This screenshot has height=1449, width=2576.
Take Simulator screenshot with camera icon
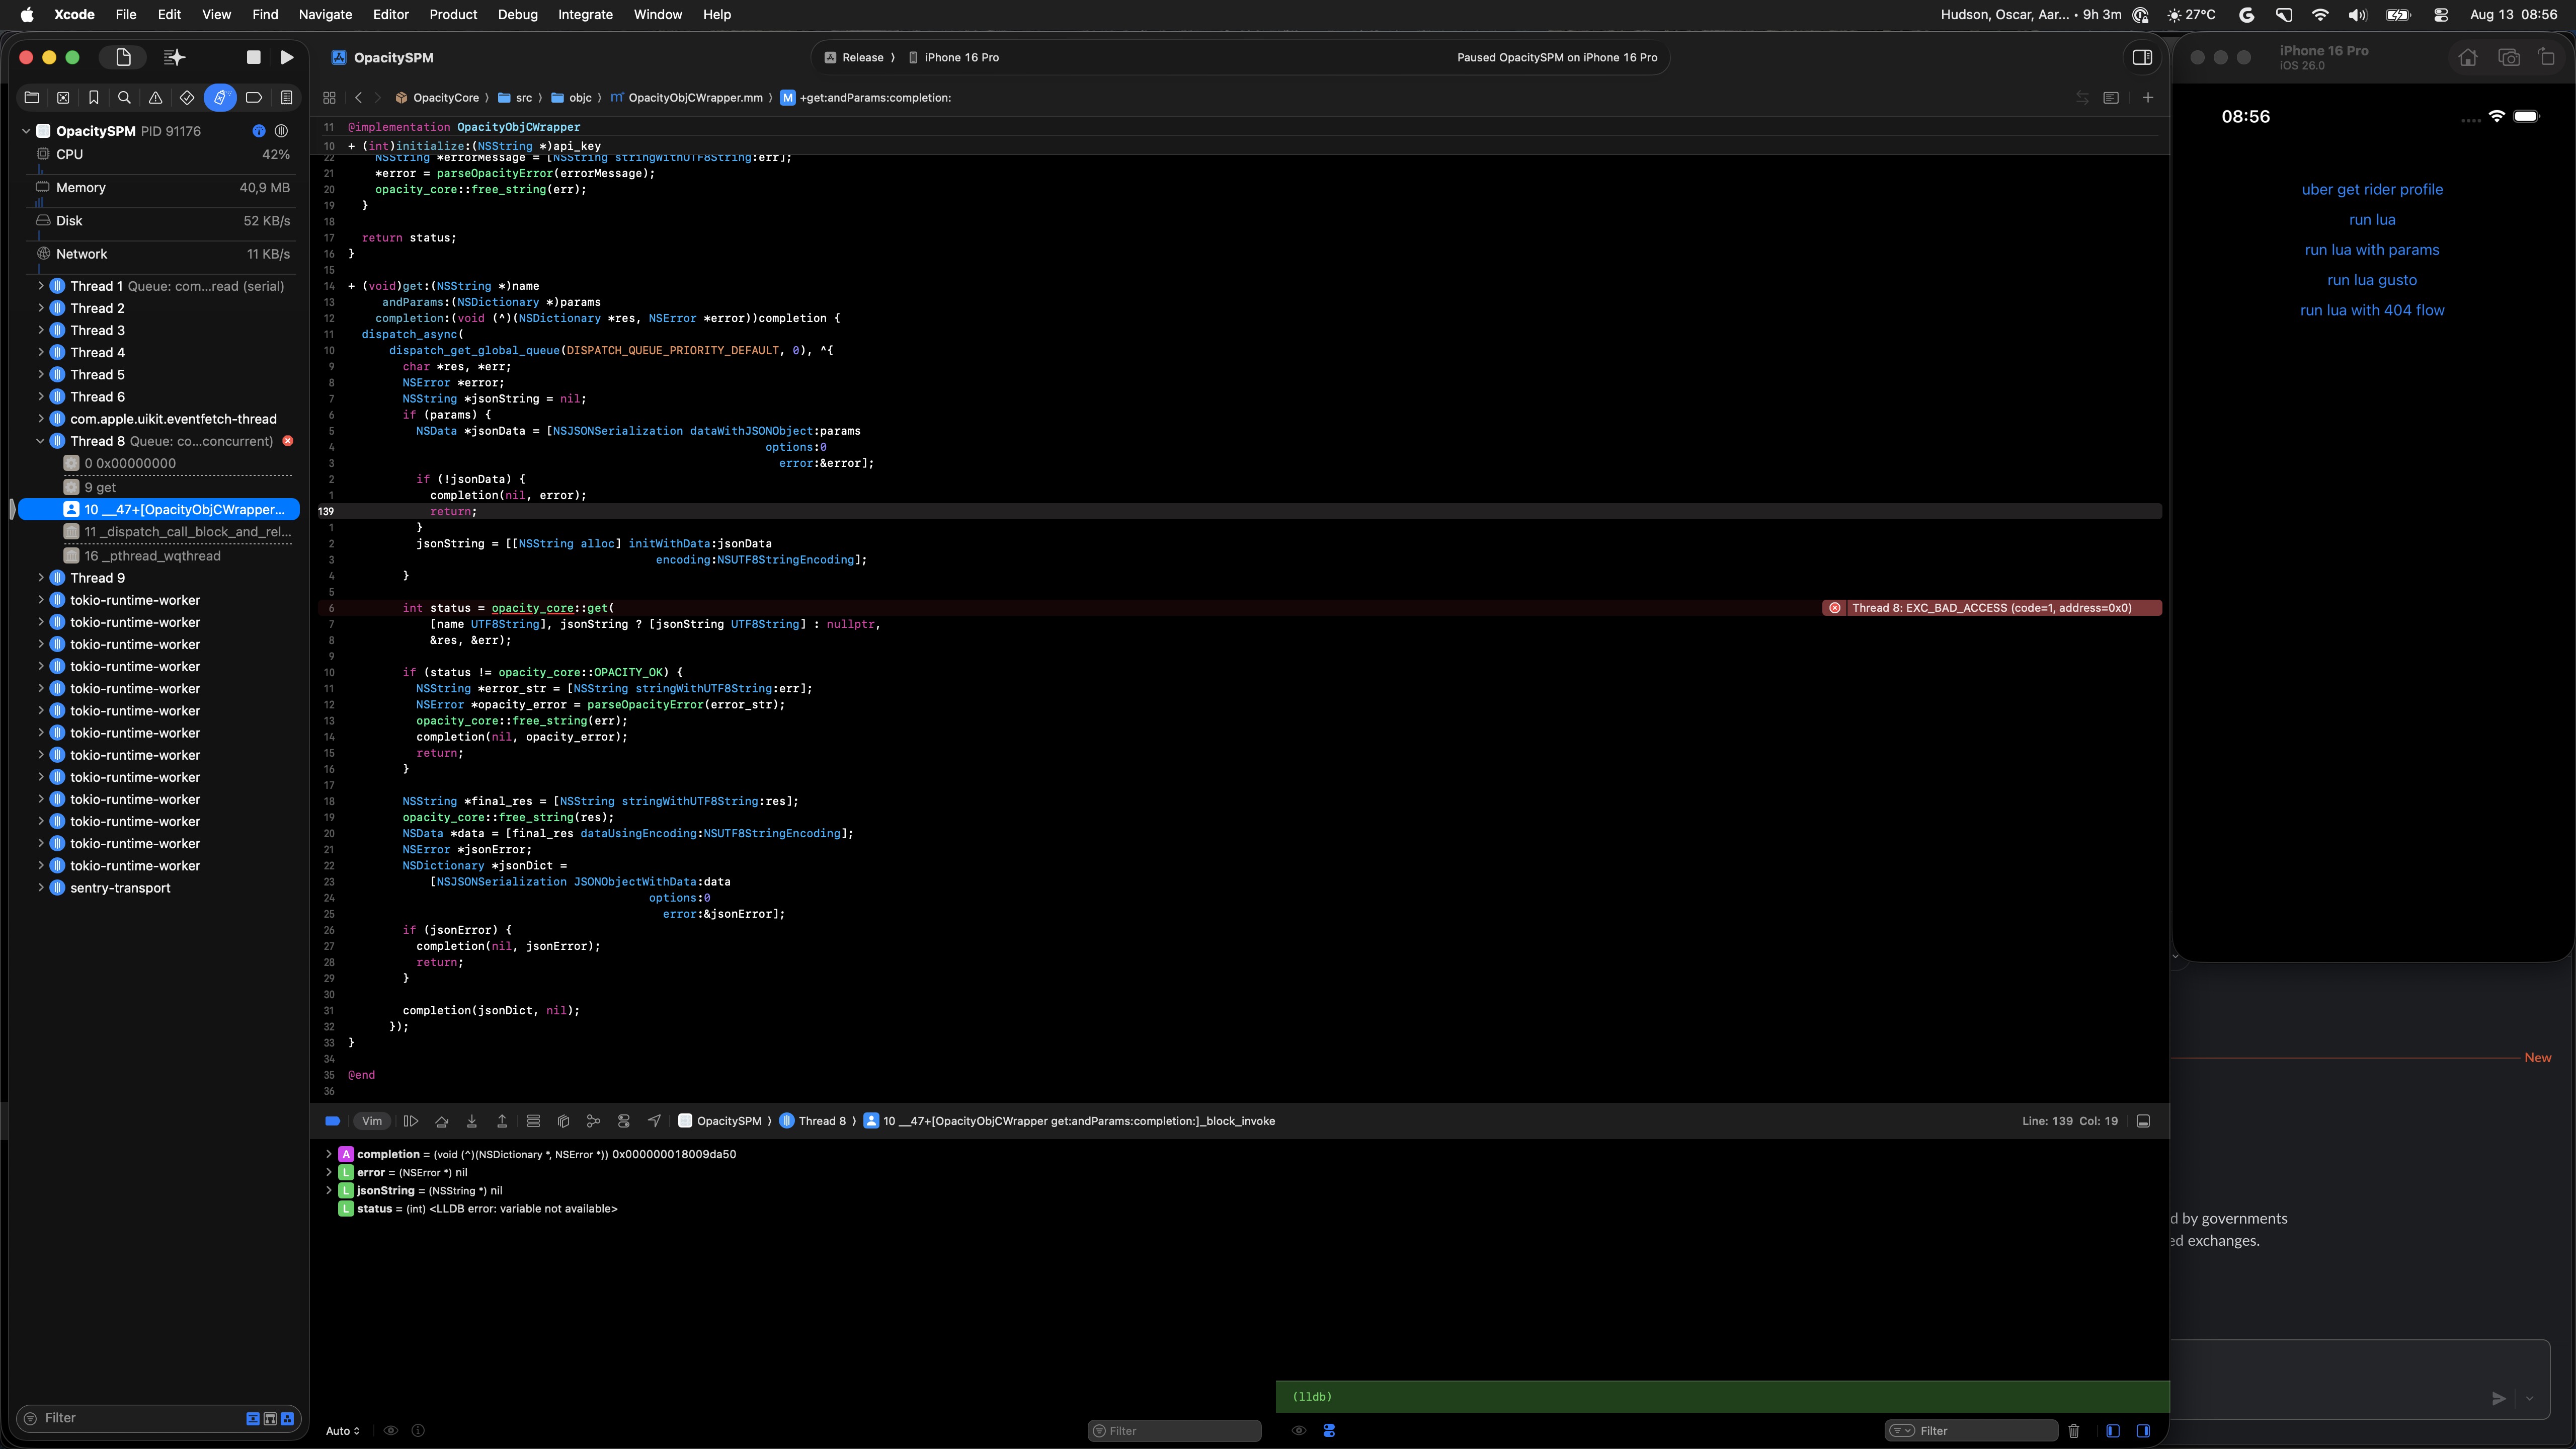[2508, 57]
